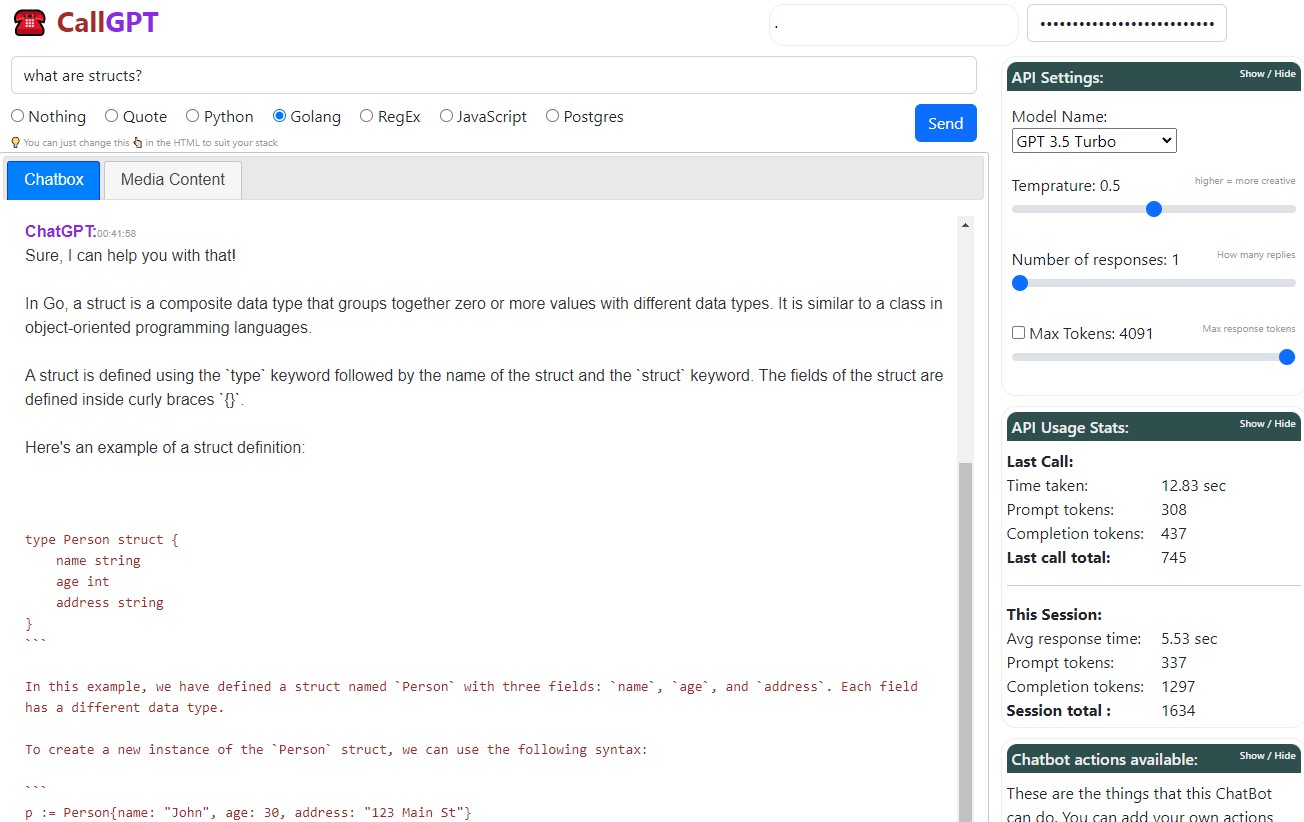This screenshot has width=1304, height=822.
Task: Click Completion tokens 437 under Last Call
Action: click(1174, 534)
